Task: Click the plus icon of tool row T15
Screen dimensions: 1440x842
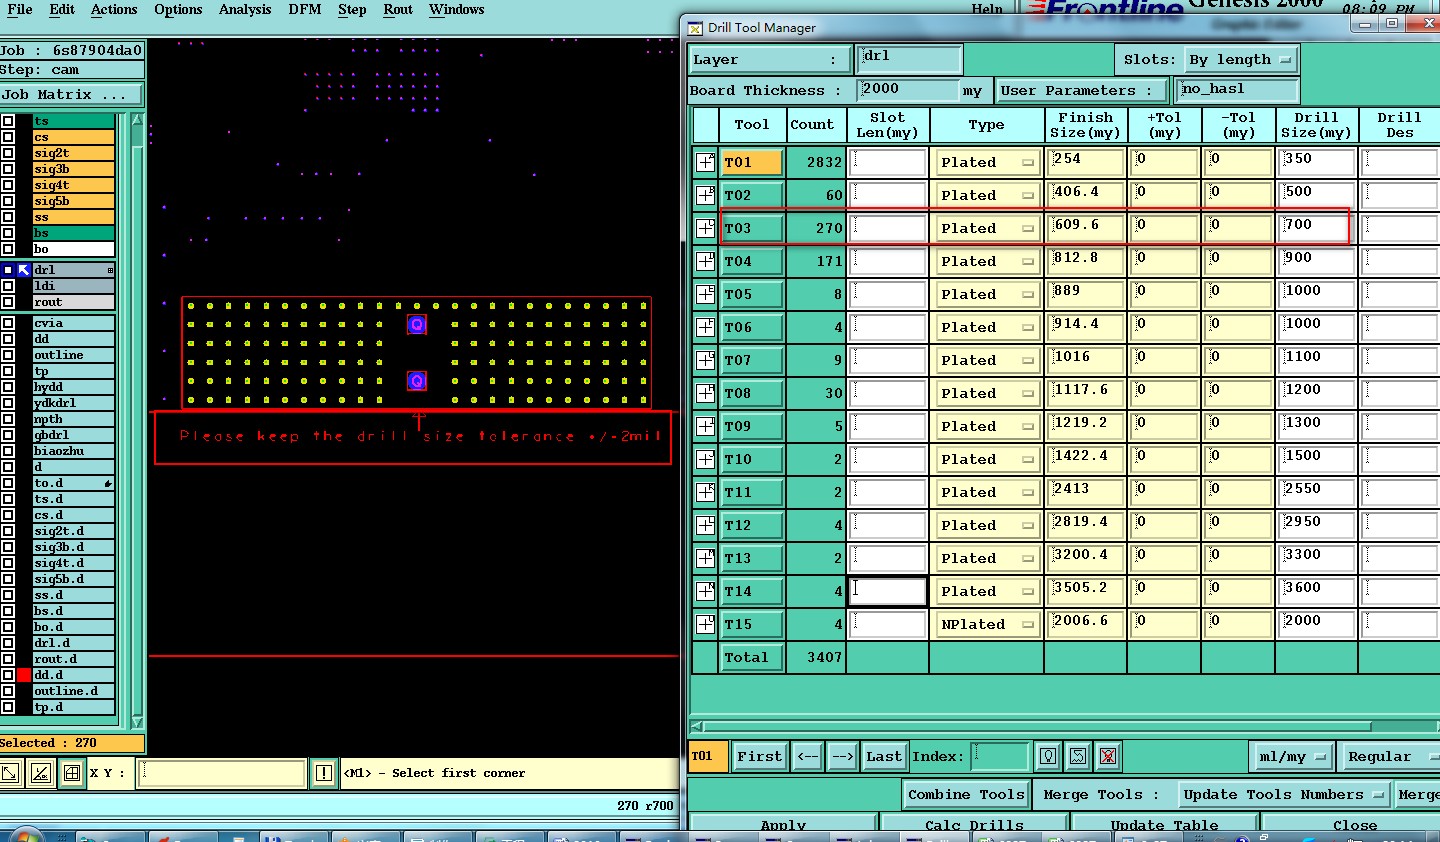Action: [705, 624]
